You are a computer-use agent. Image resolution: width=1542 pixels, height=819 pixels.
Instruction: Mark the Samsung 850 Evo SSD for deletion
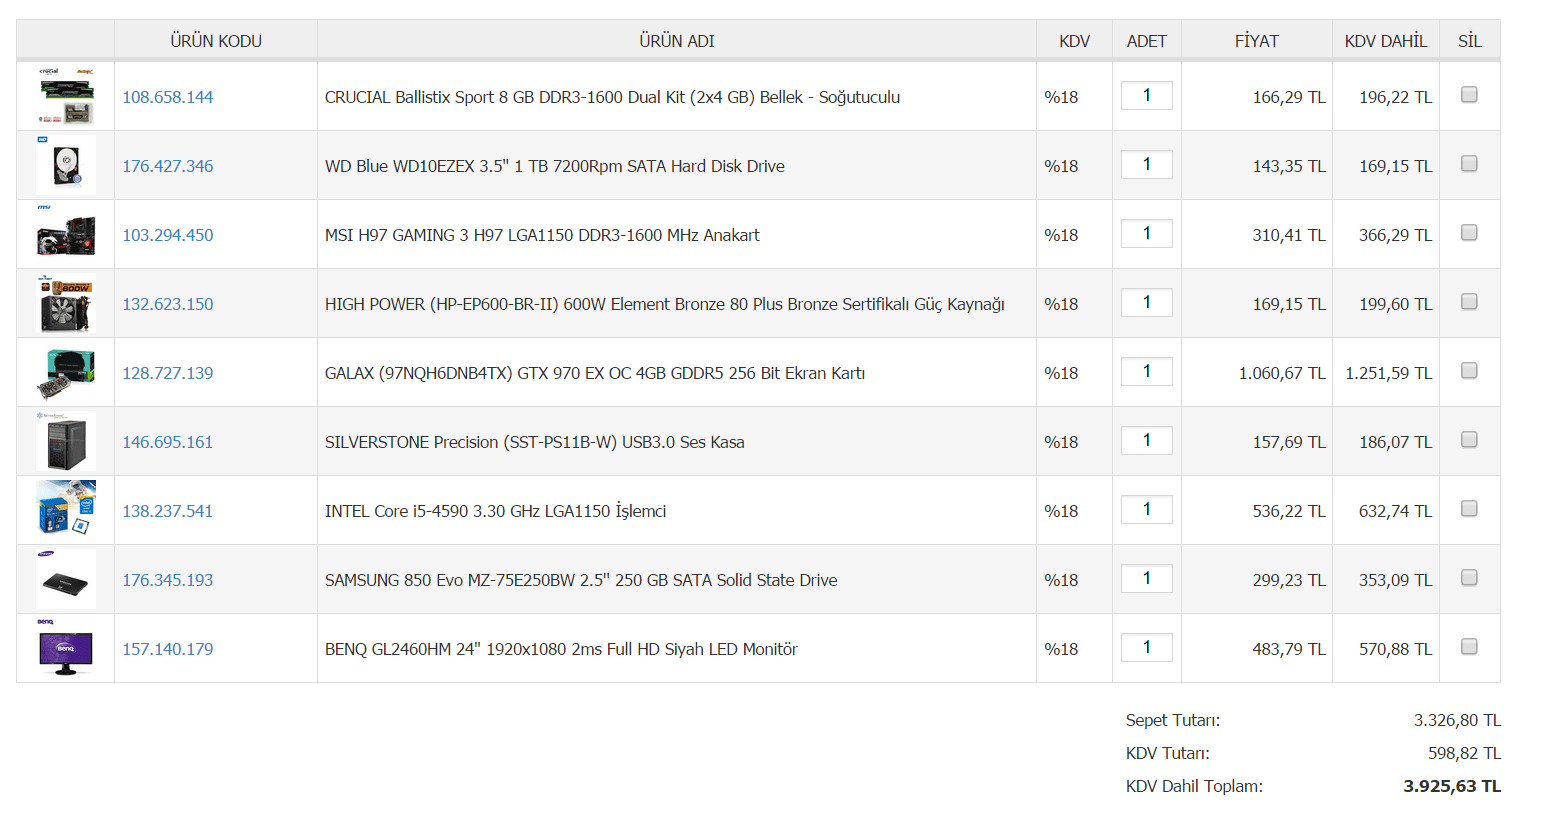coord(1469,578)
